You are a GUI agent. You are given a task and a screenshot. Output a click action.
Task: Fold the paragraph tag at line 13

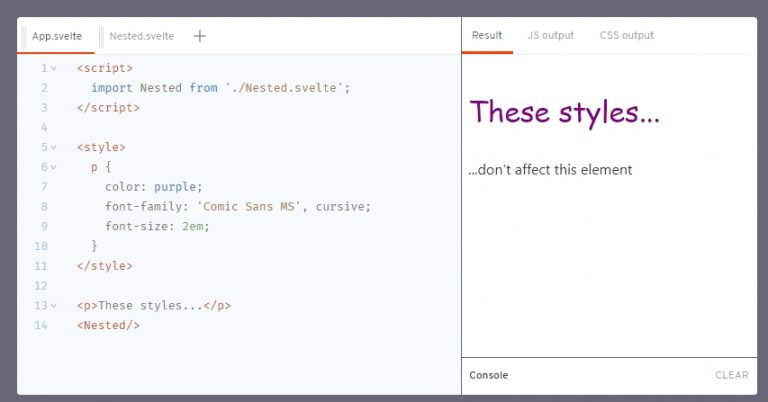point(54,305)
